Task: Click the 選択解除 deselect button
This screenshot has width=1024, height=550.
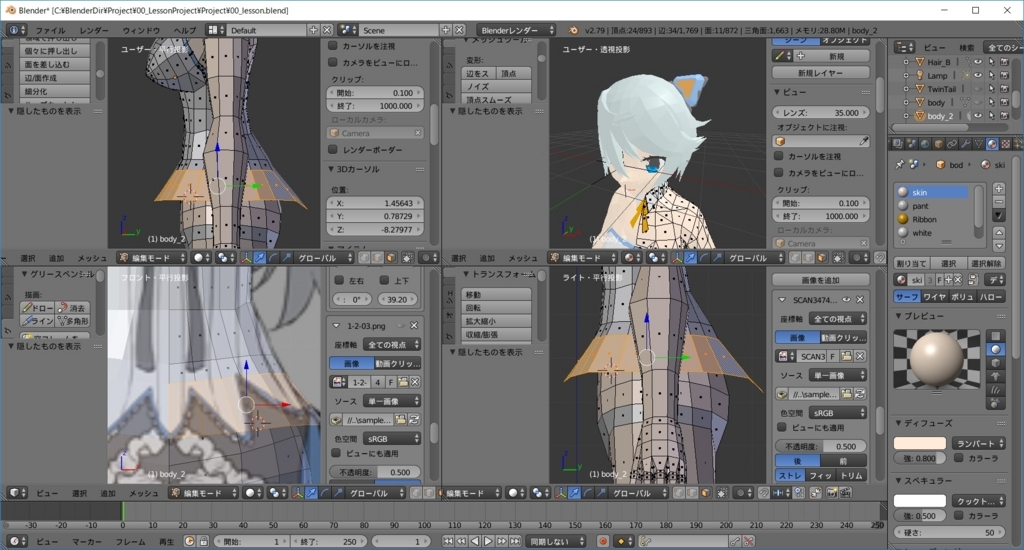Action: [986, 263]
